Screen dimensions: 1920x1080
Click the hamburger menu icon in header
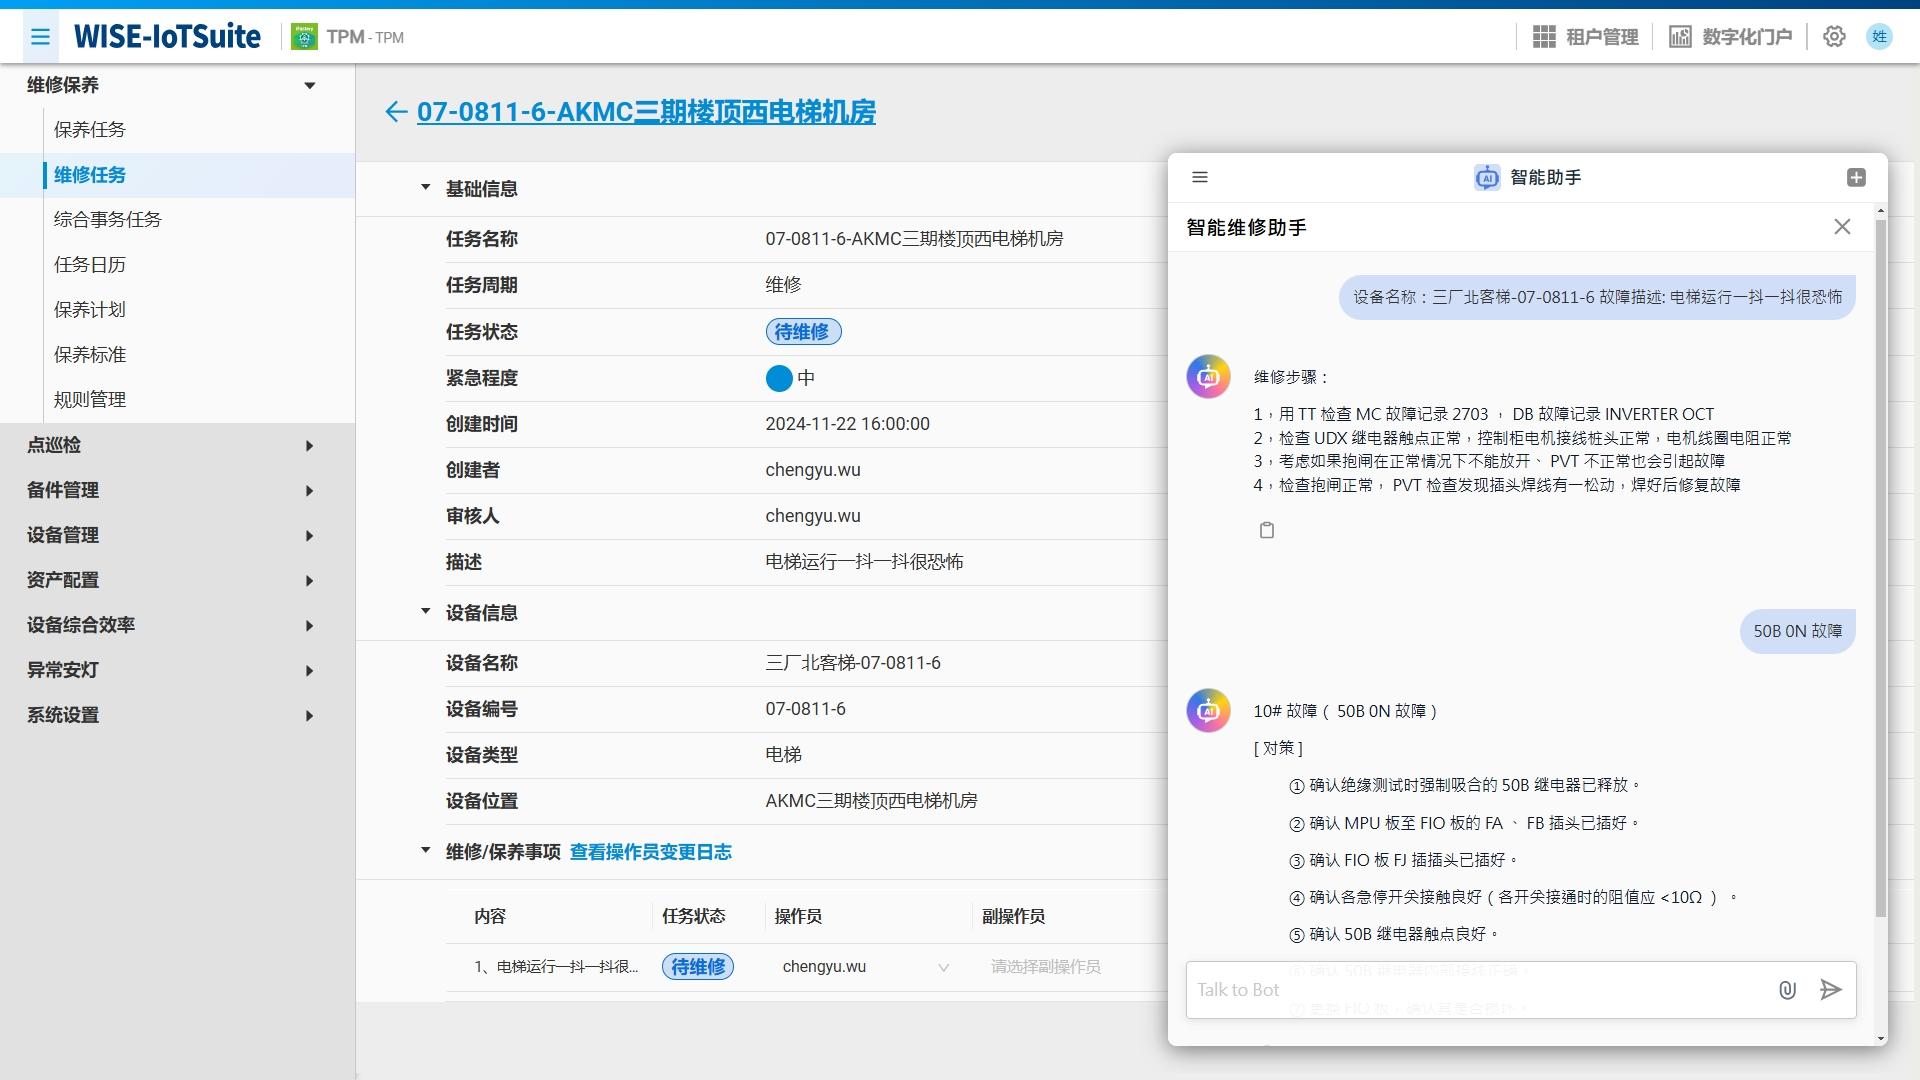pos(40,37)
